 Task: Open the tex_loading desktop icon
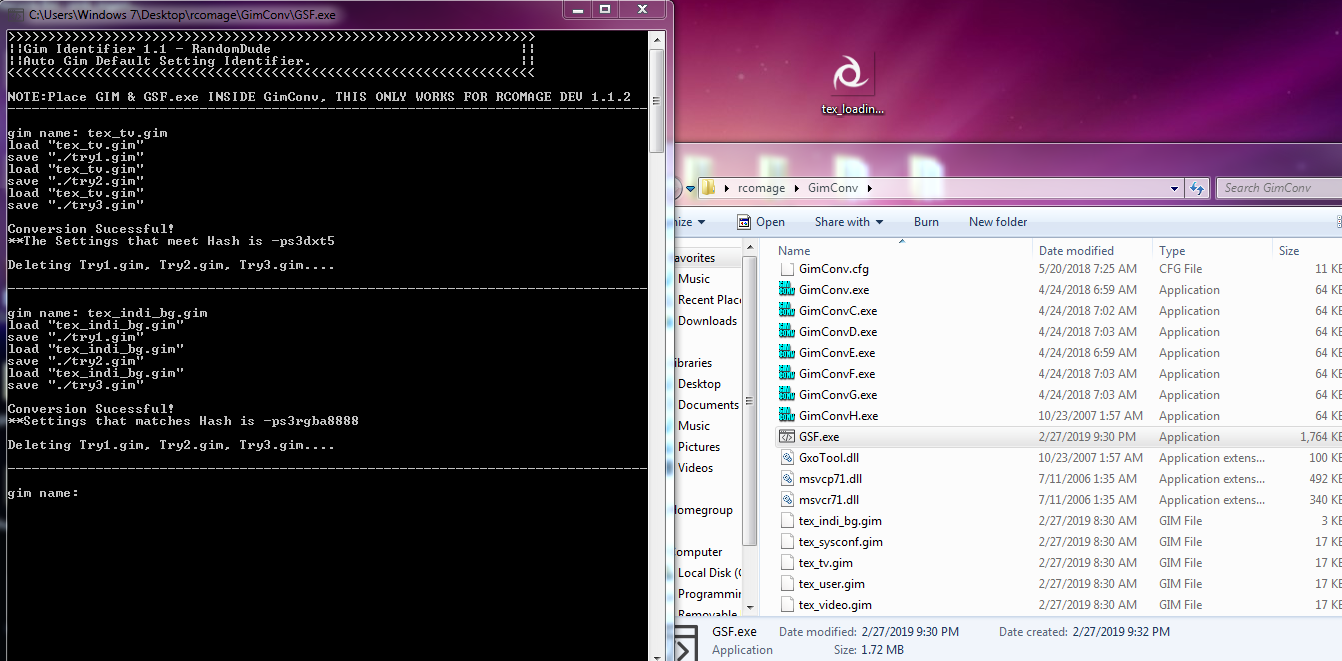[x=851, y=76]
